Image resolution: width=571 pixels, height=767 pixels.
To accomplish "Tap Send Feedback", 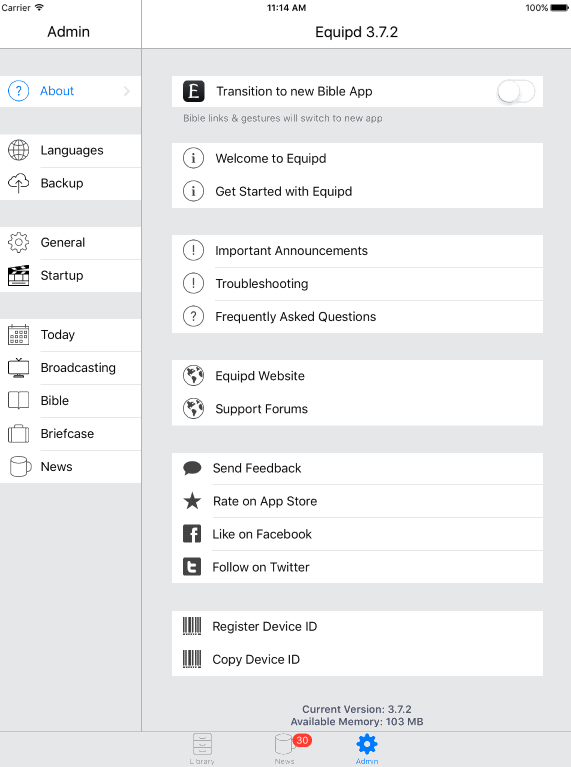I will click(x=357, y=469).
